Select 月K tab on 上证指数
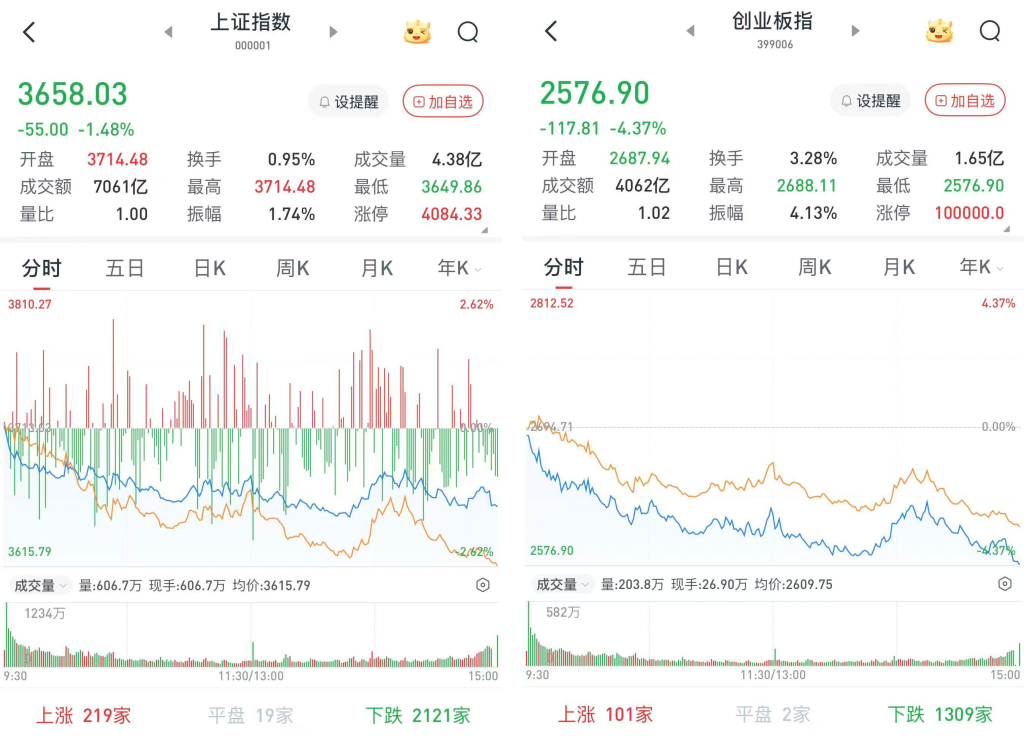1024x738 pixels. point(377,268)
